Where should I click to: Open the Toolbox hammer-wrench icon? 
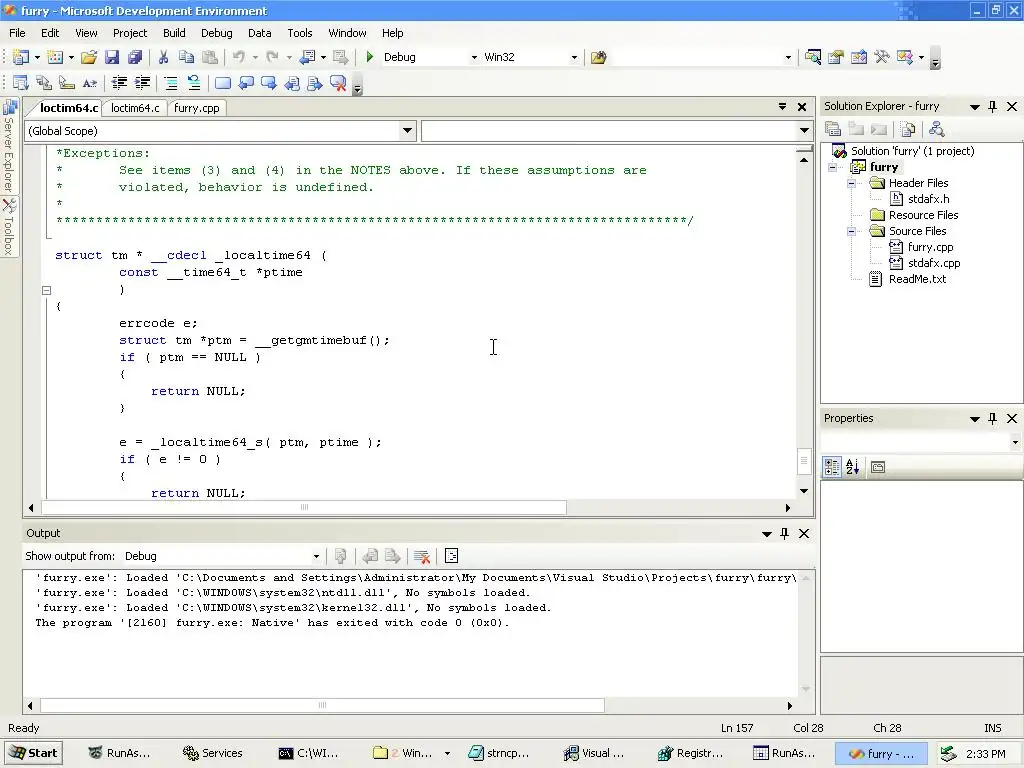tap(882, 57)
